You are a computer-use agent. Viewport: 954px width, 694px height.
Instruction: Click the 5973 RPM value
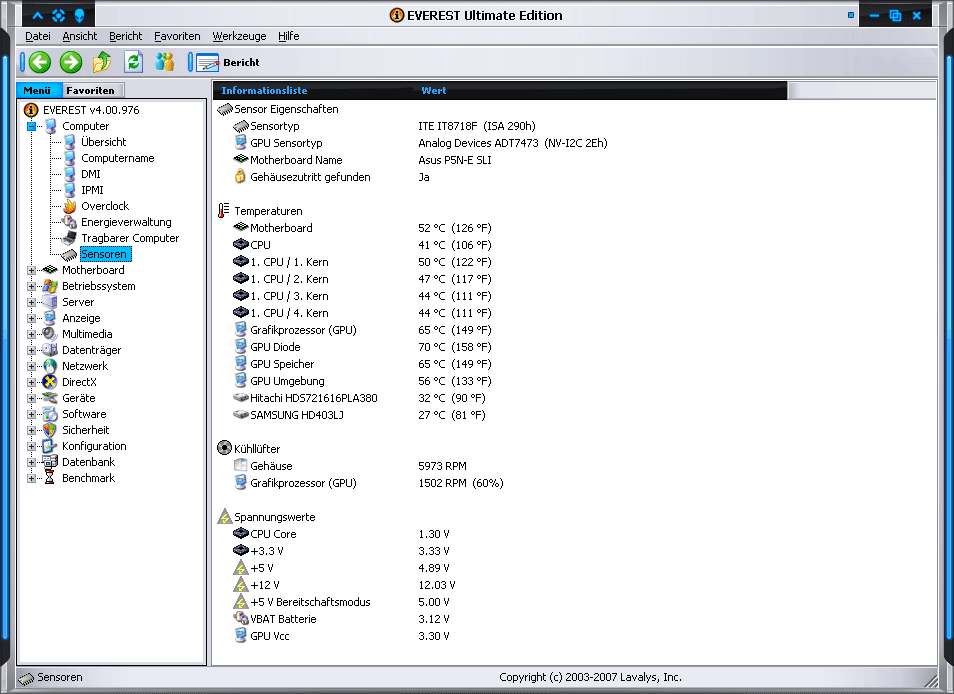point(442,466)
